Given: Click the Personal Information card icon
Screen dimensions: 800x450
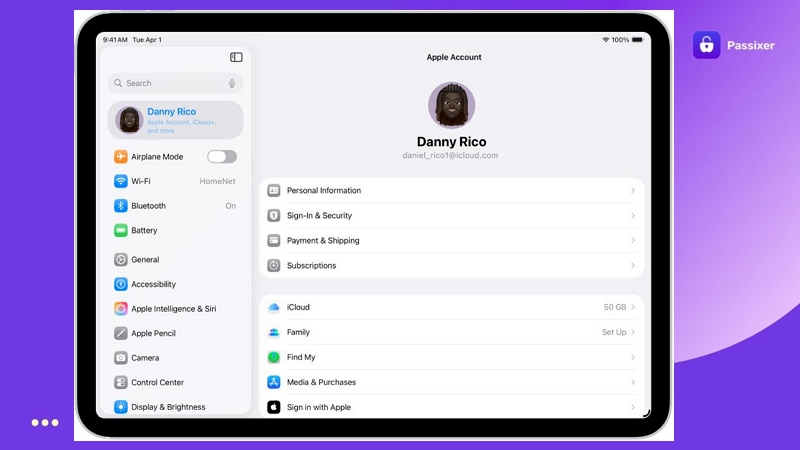Looking at the screenshot, I should [273, 190].
